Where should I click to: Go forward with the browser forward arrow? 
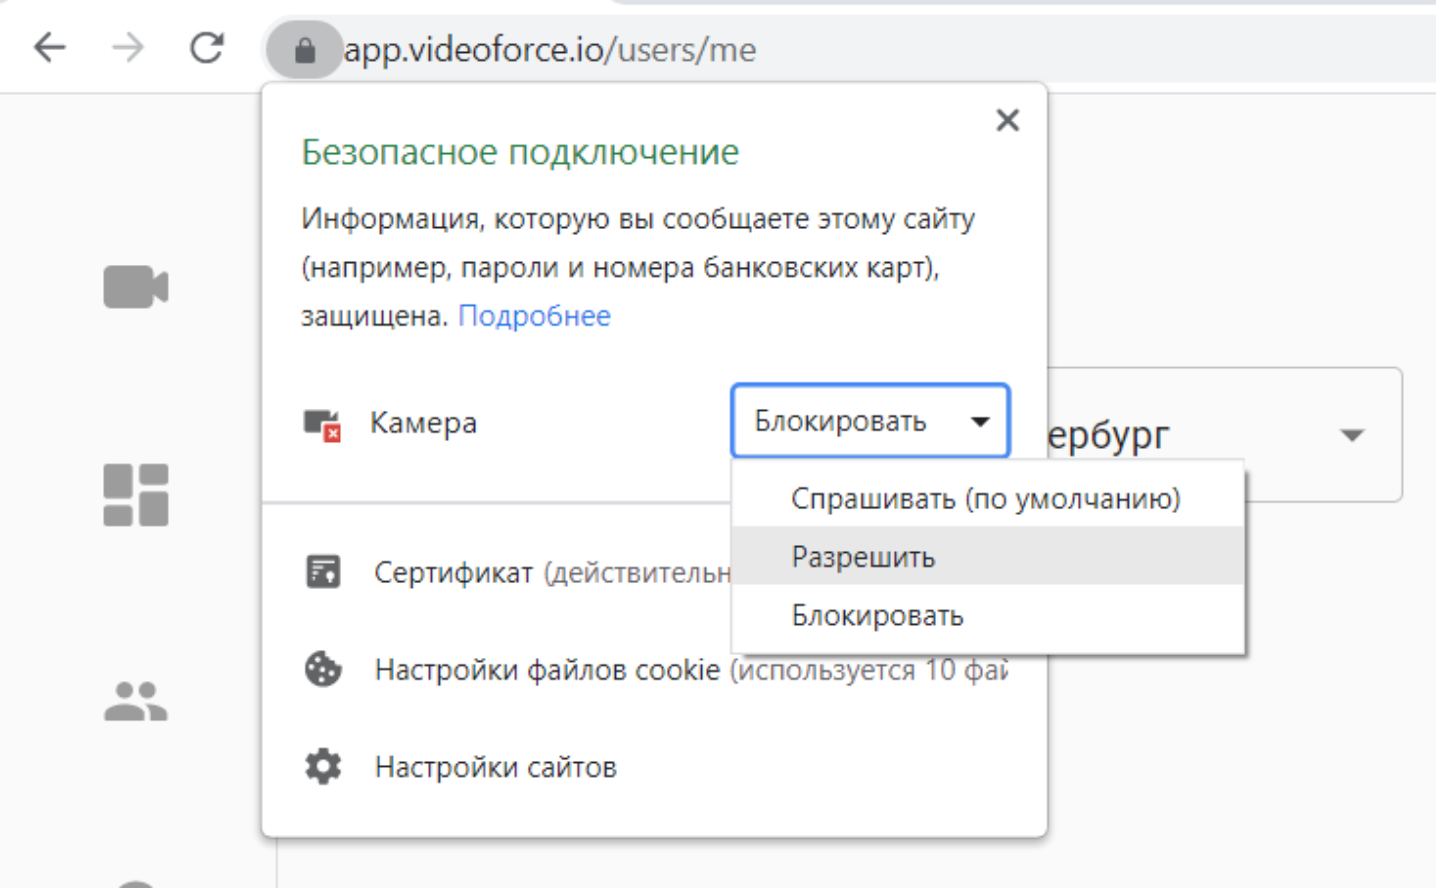point(128,47)
